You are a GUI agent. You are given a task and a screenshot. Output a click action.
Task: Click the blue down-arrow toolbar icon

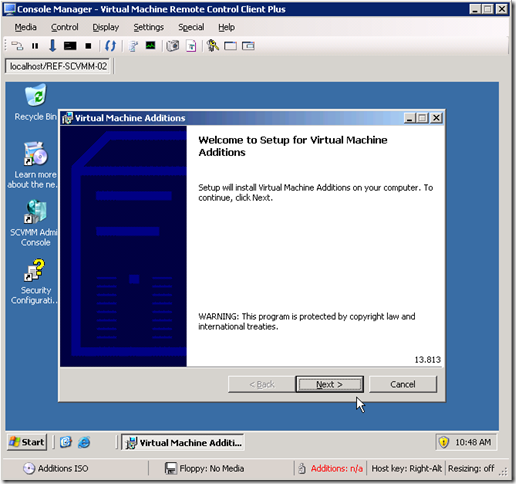52,45
